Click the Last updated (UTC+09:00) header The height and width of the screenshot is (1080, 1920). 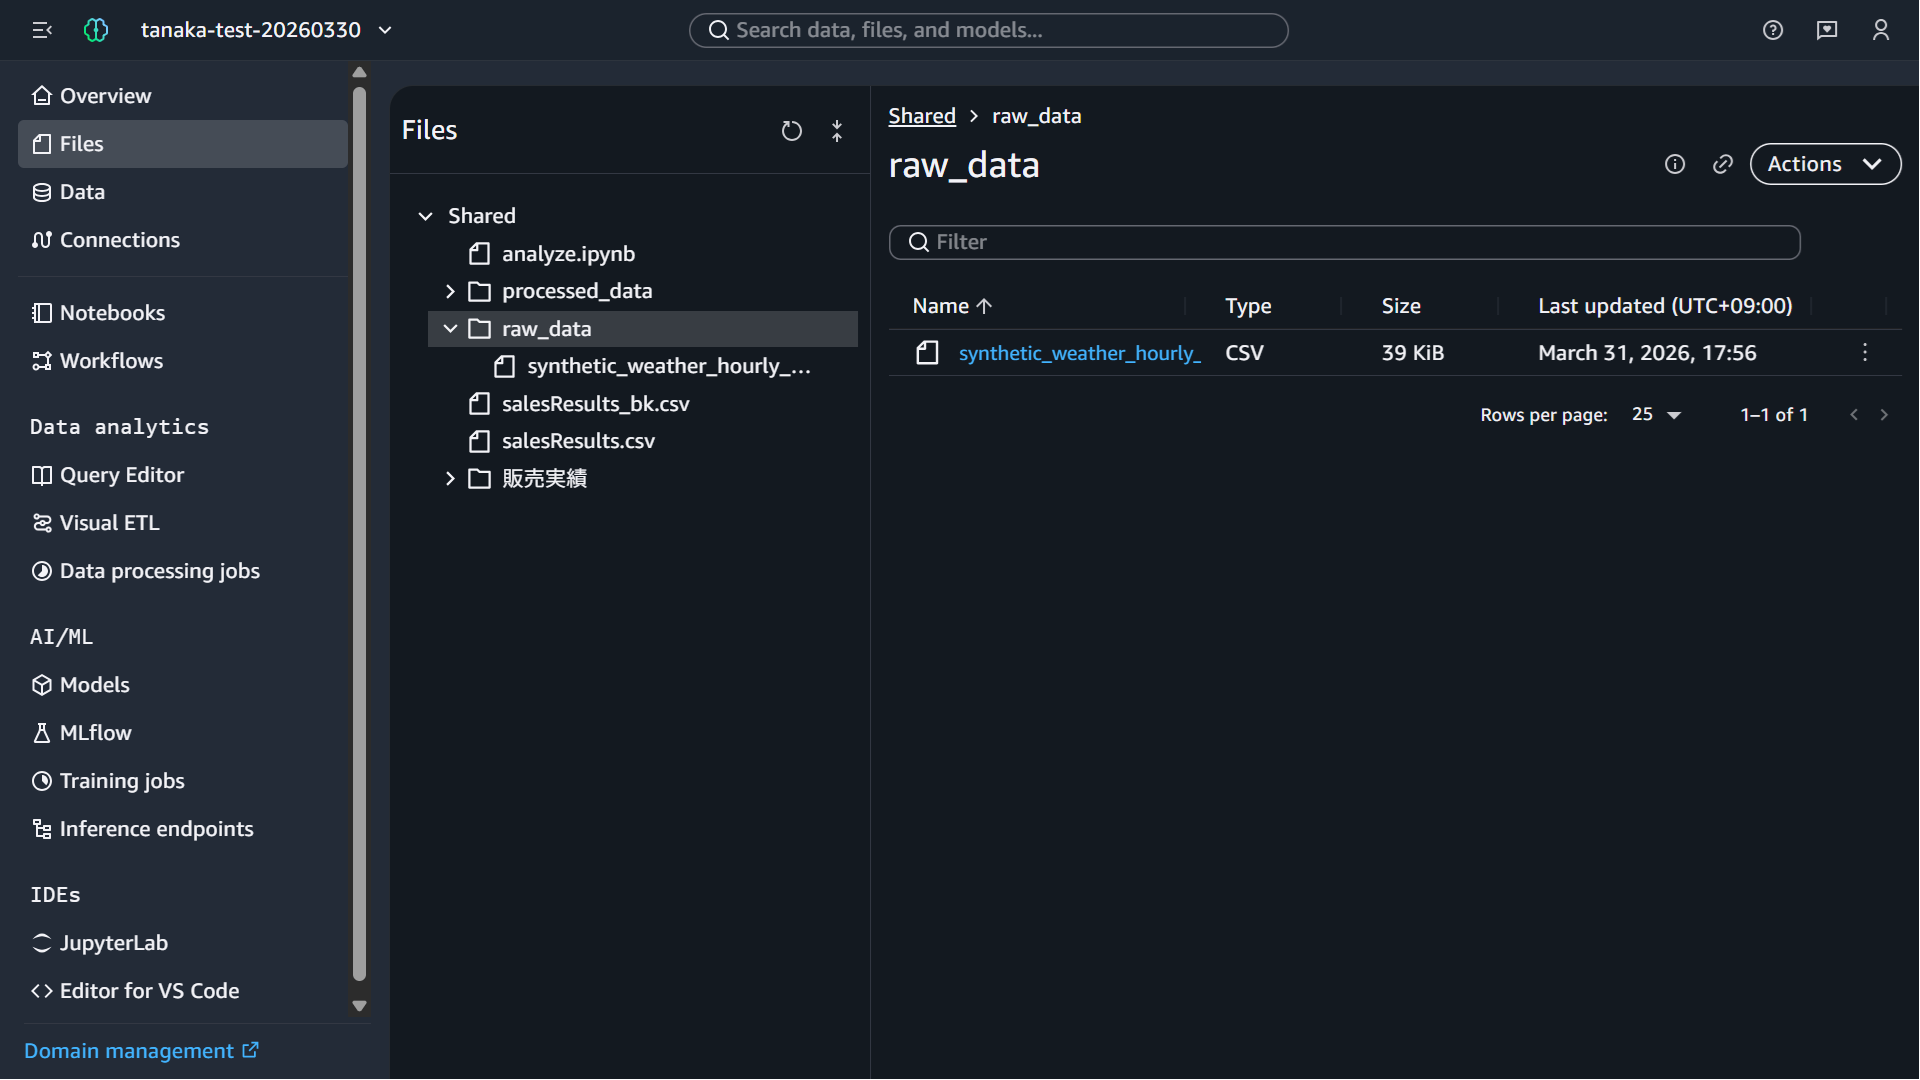[x=1665, y=306]
